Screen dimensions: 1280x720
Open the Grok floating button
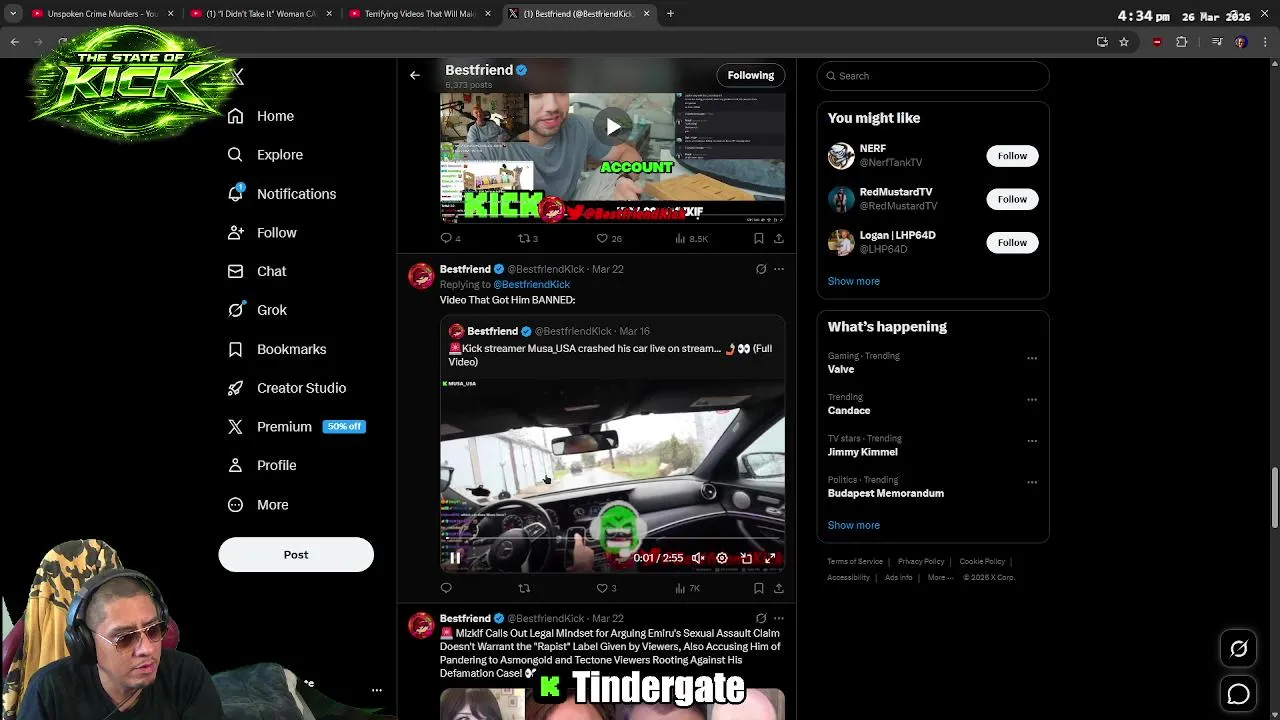(x=1239, y=649)
